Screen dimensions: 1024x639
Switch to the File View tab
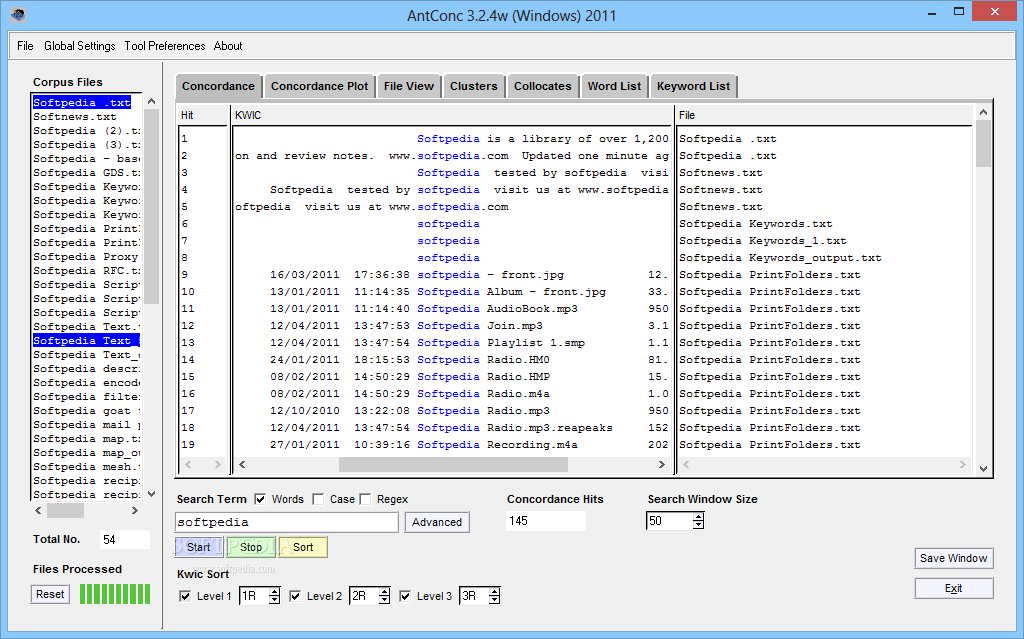[x=409, y=86]
